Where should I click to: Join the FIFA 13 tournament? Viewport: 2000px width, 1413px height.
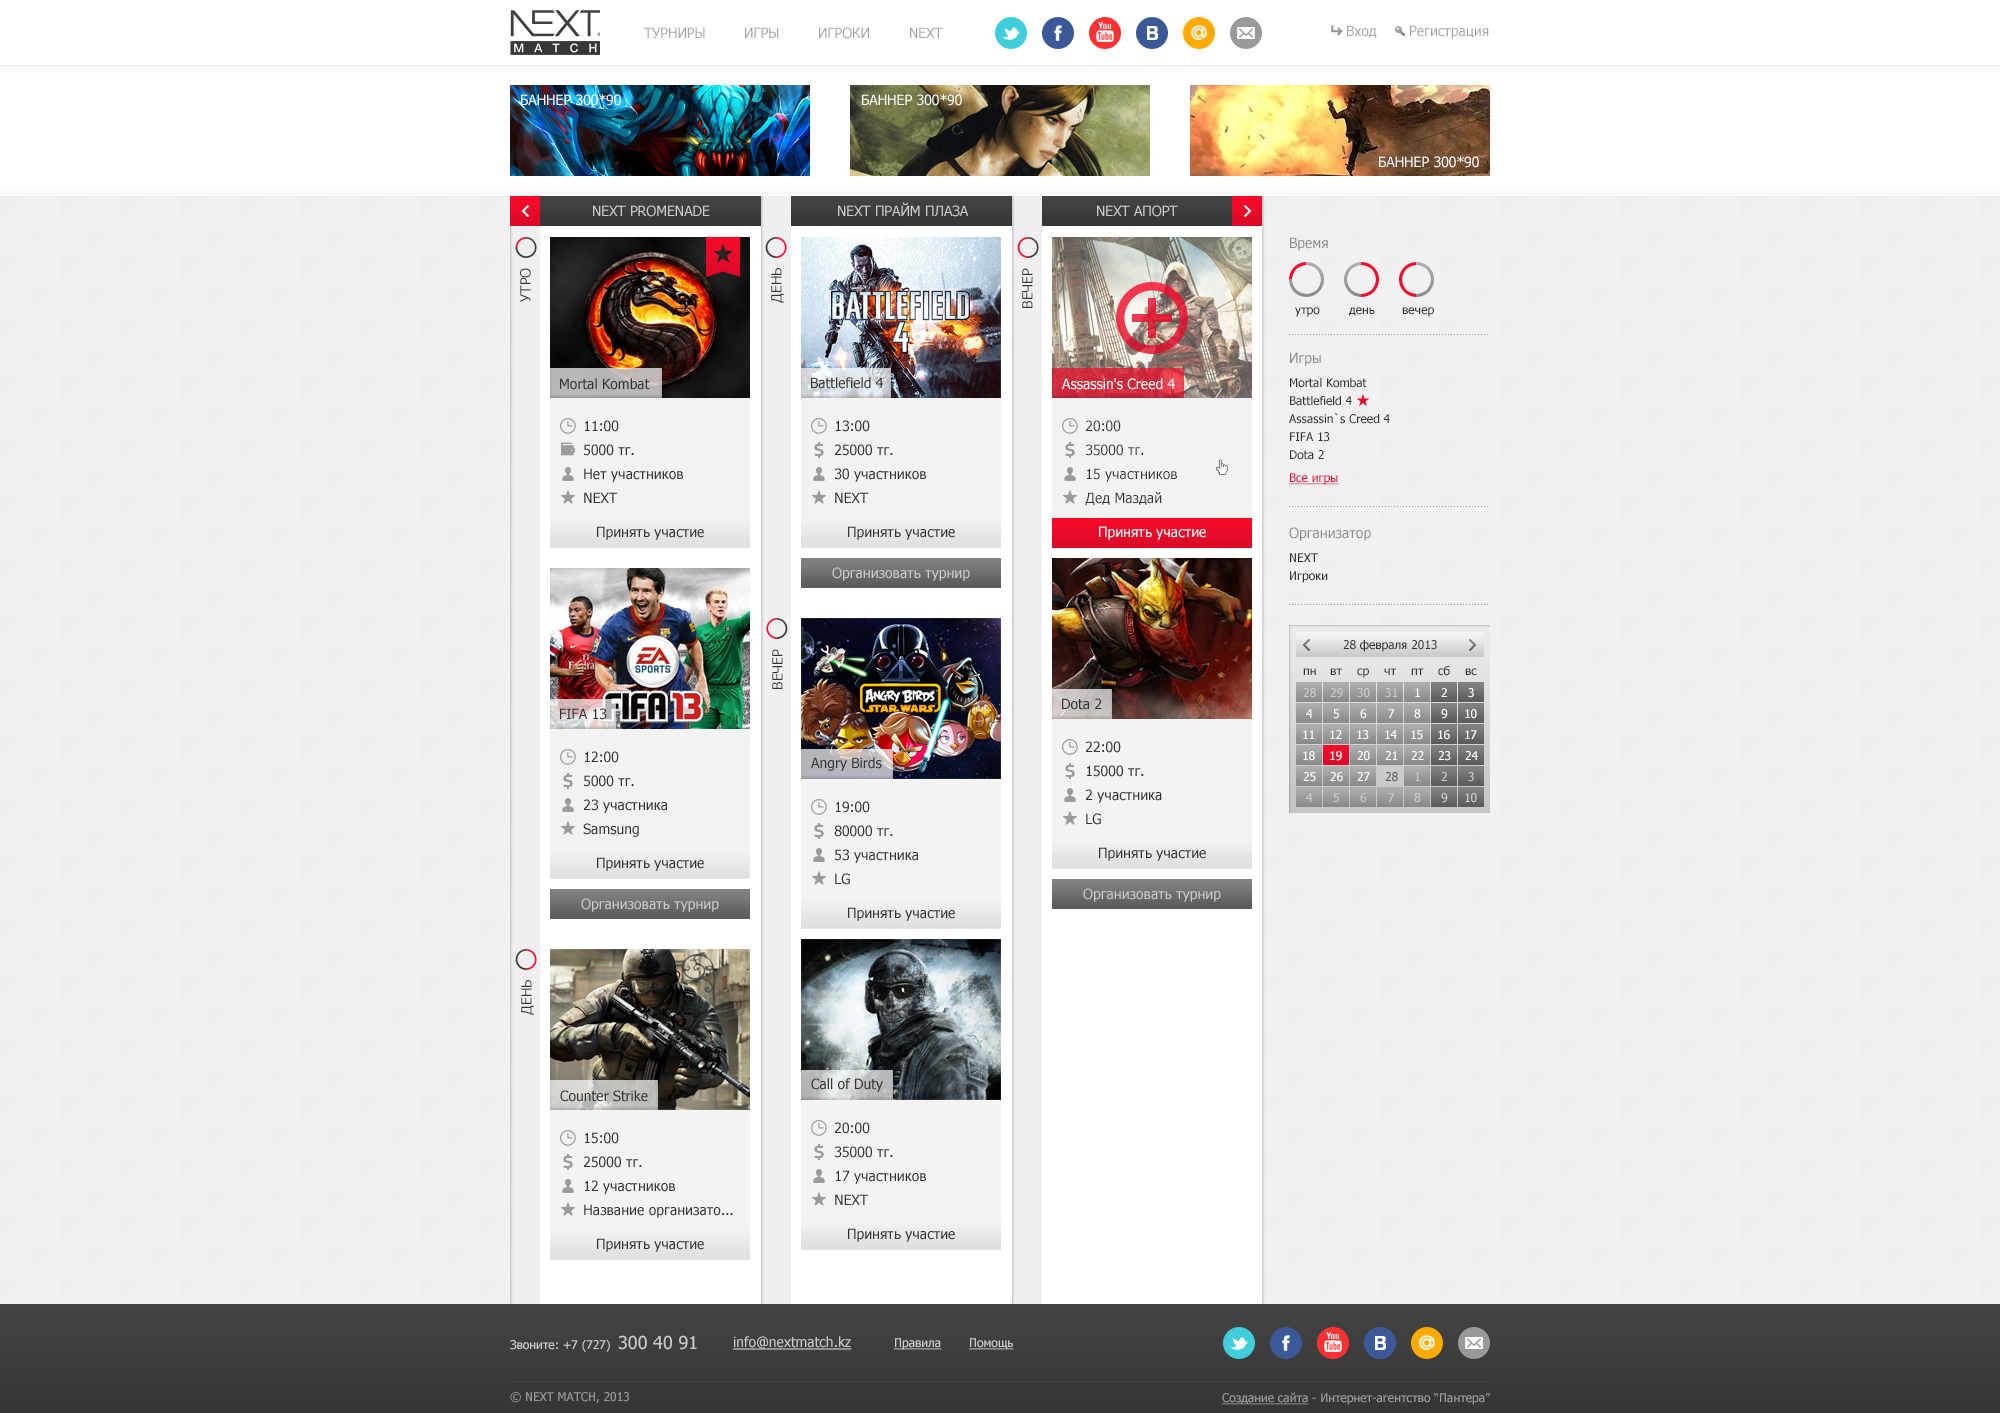coord(650,863)
